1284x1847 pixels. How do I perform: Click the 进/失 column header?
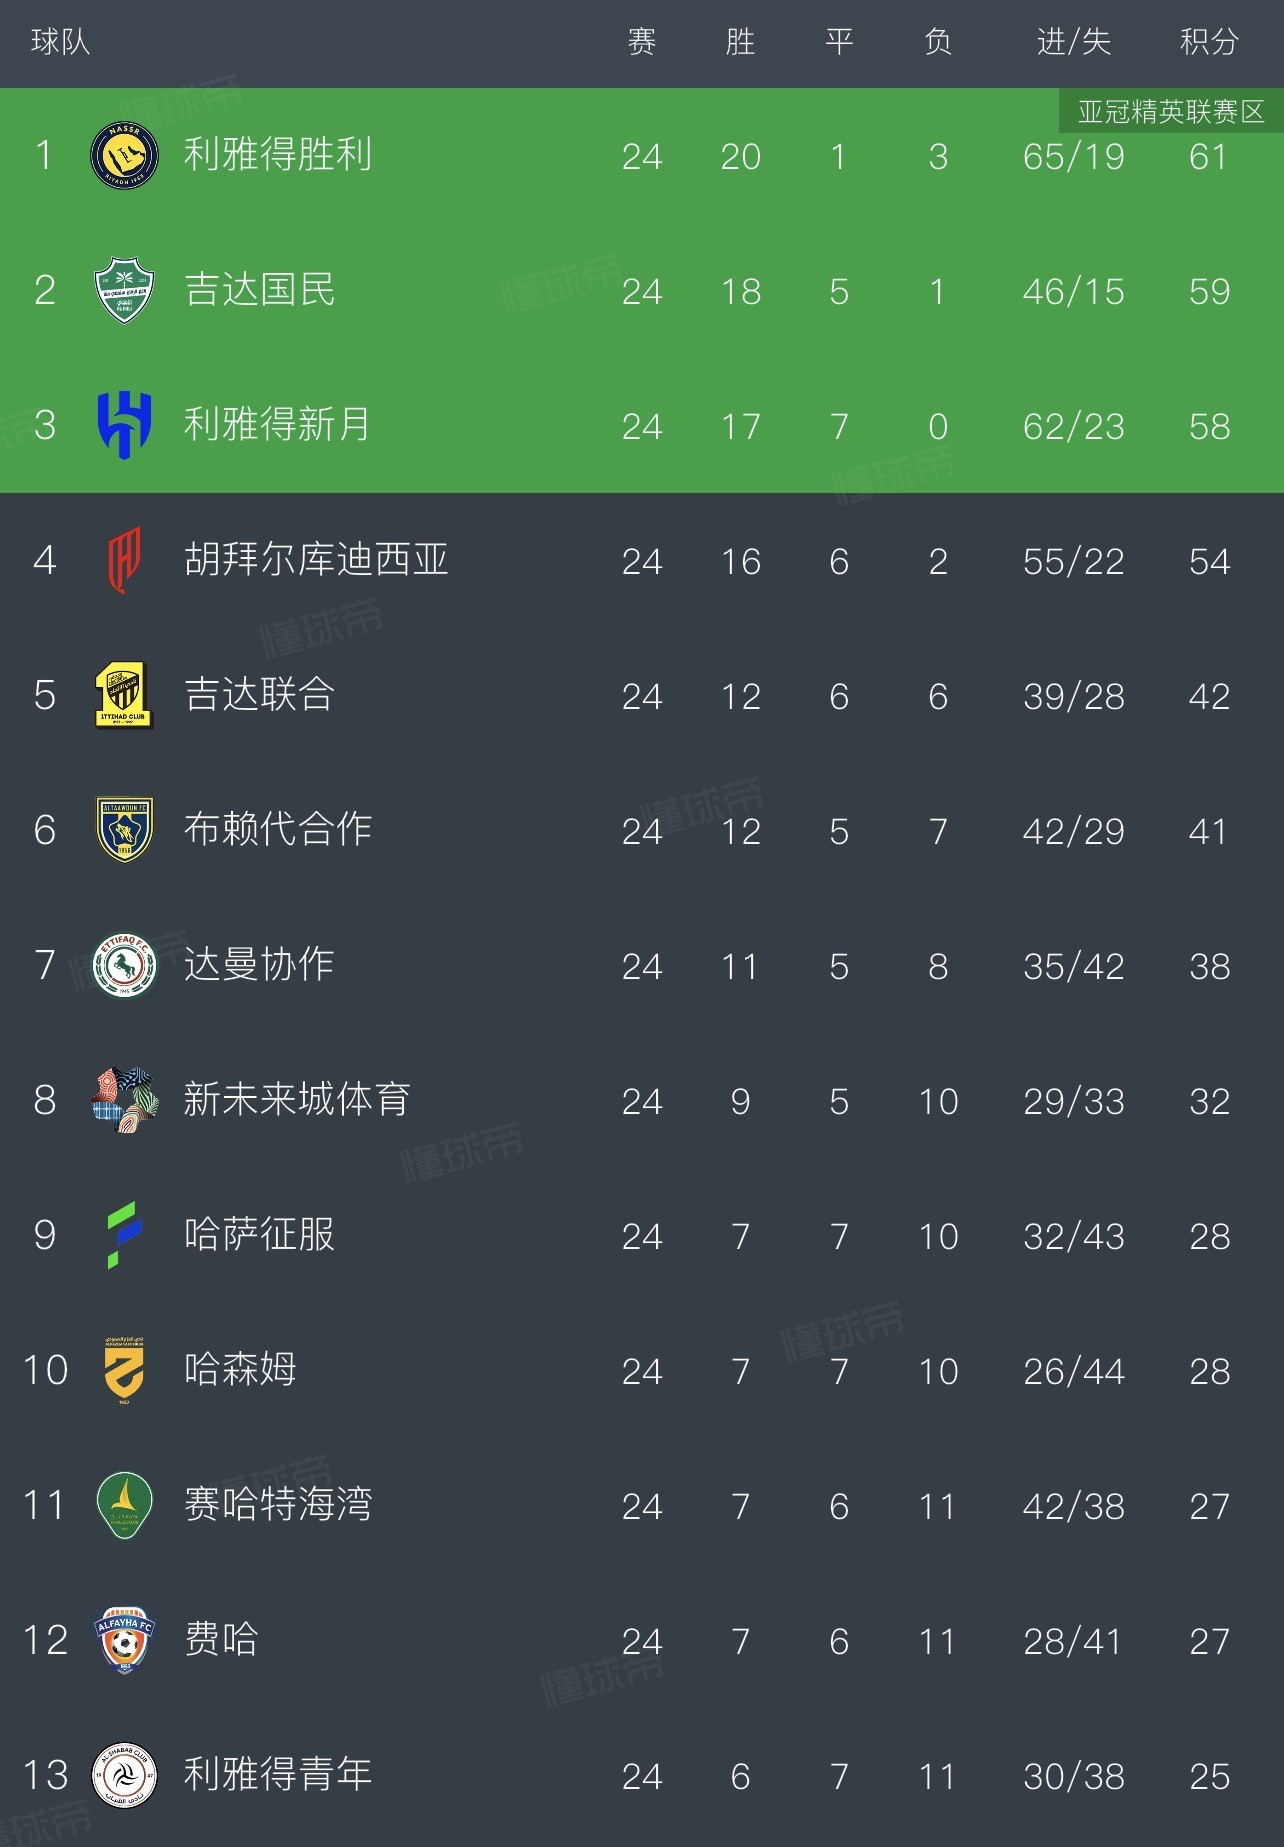tap(1073, 42)
